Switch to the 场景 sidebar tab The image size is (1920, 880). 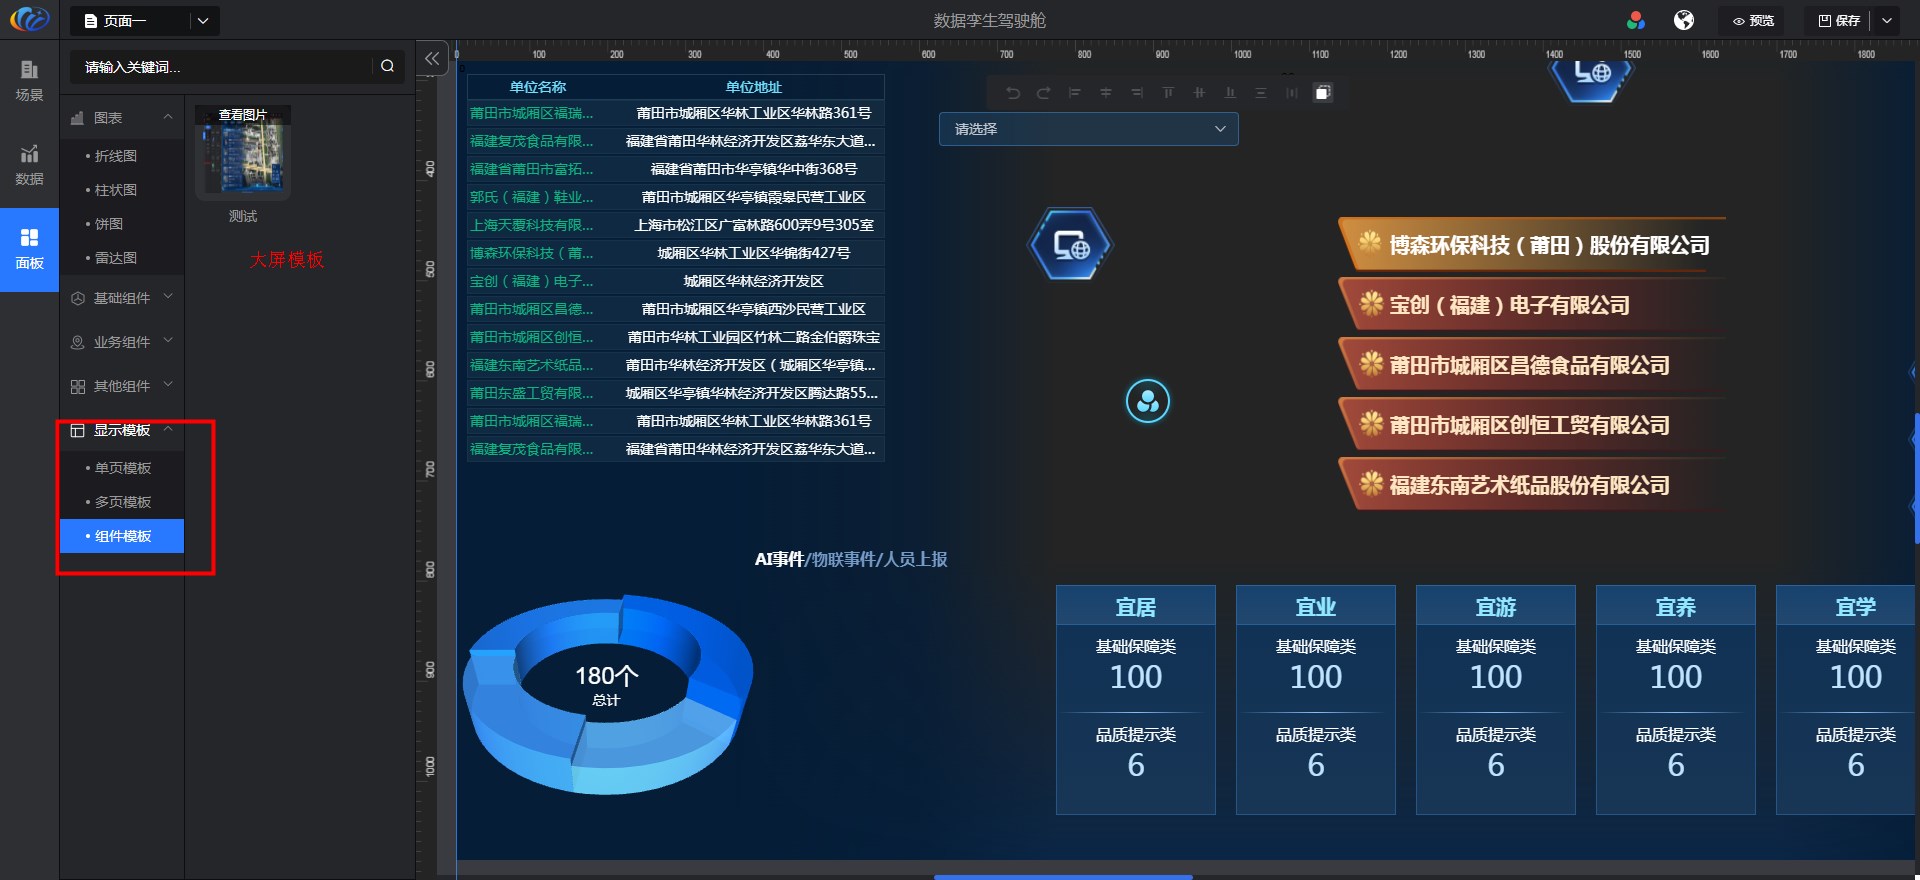coord(29,80)
